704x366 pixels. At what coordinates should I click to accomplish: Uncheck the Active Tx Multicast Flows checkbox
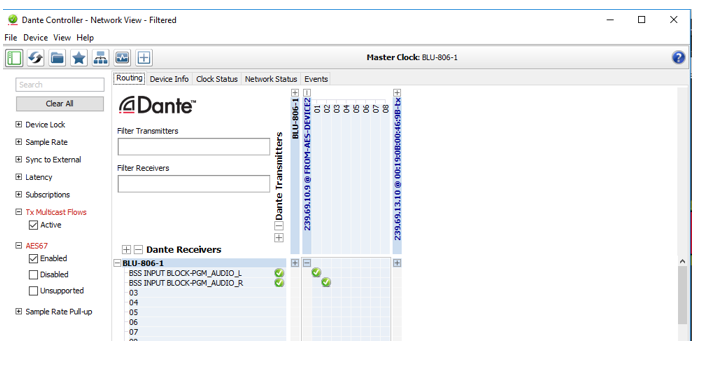(x=33, y=225)
